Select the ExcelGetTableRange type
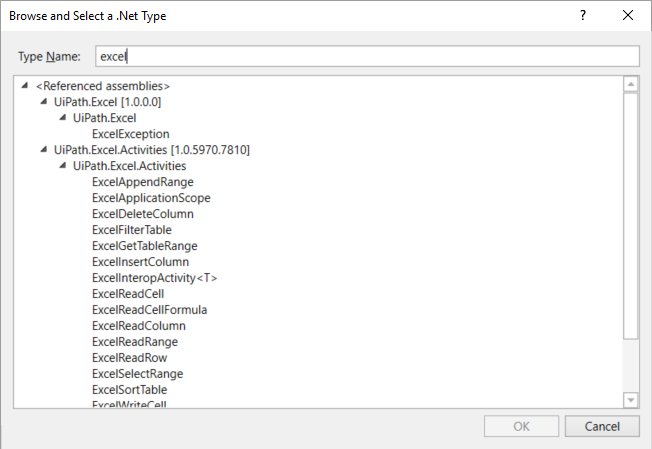Screen dimensions: 652x449 (x=145, y=246)
